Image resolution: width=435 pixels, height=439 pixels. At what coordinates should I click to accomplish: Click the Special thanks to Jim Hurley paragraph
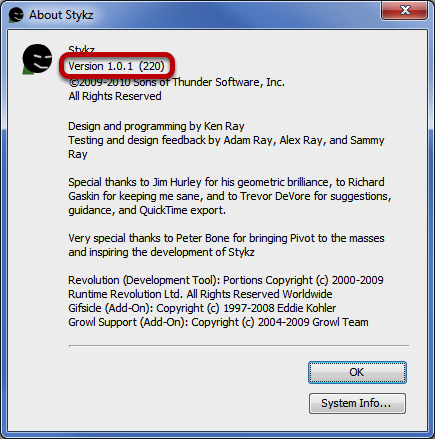[230, 196]
